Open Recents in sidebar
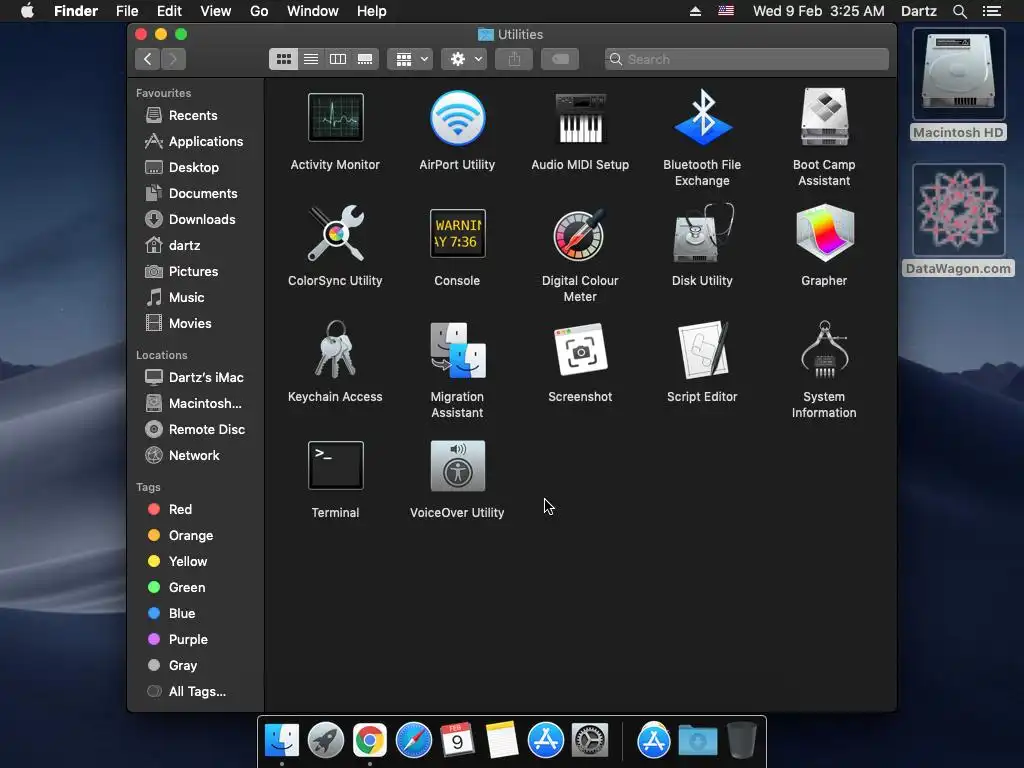Screen dimensions: 1024x768 195,115
